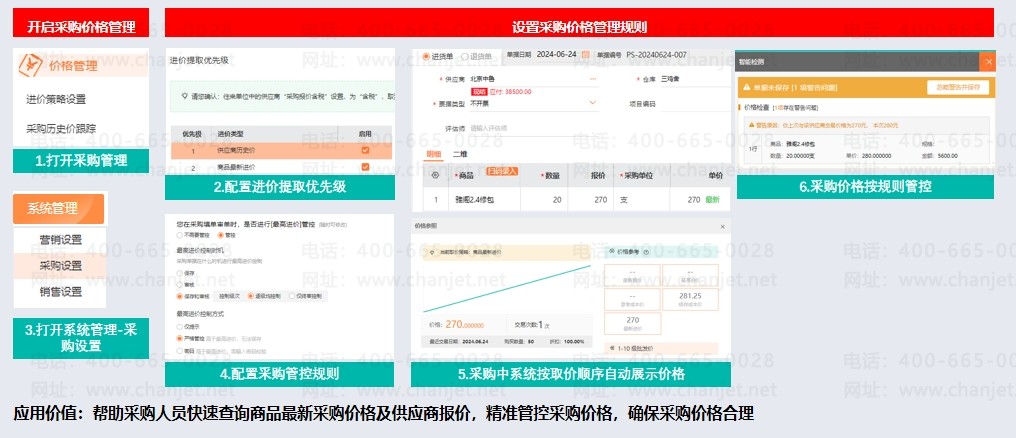Screen dimensions: 1016x438
Task: Choose 管控 radio for 最高进价
Action: coord(221,235)
